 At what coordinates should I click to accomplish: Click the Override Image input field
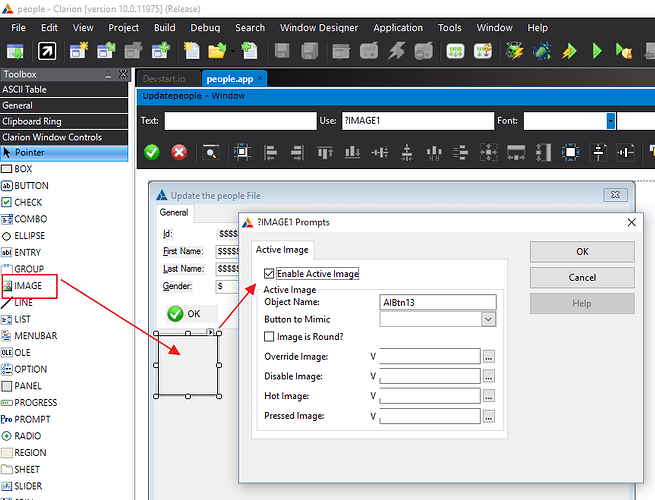pos(430,356)
